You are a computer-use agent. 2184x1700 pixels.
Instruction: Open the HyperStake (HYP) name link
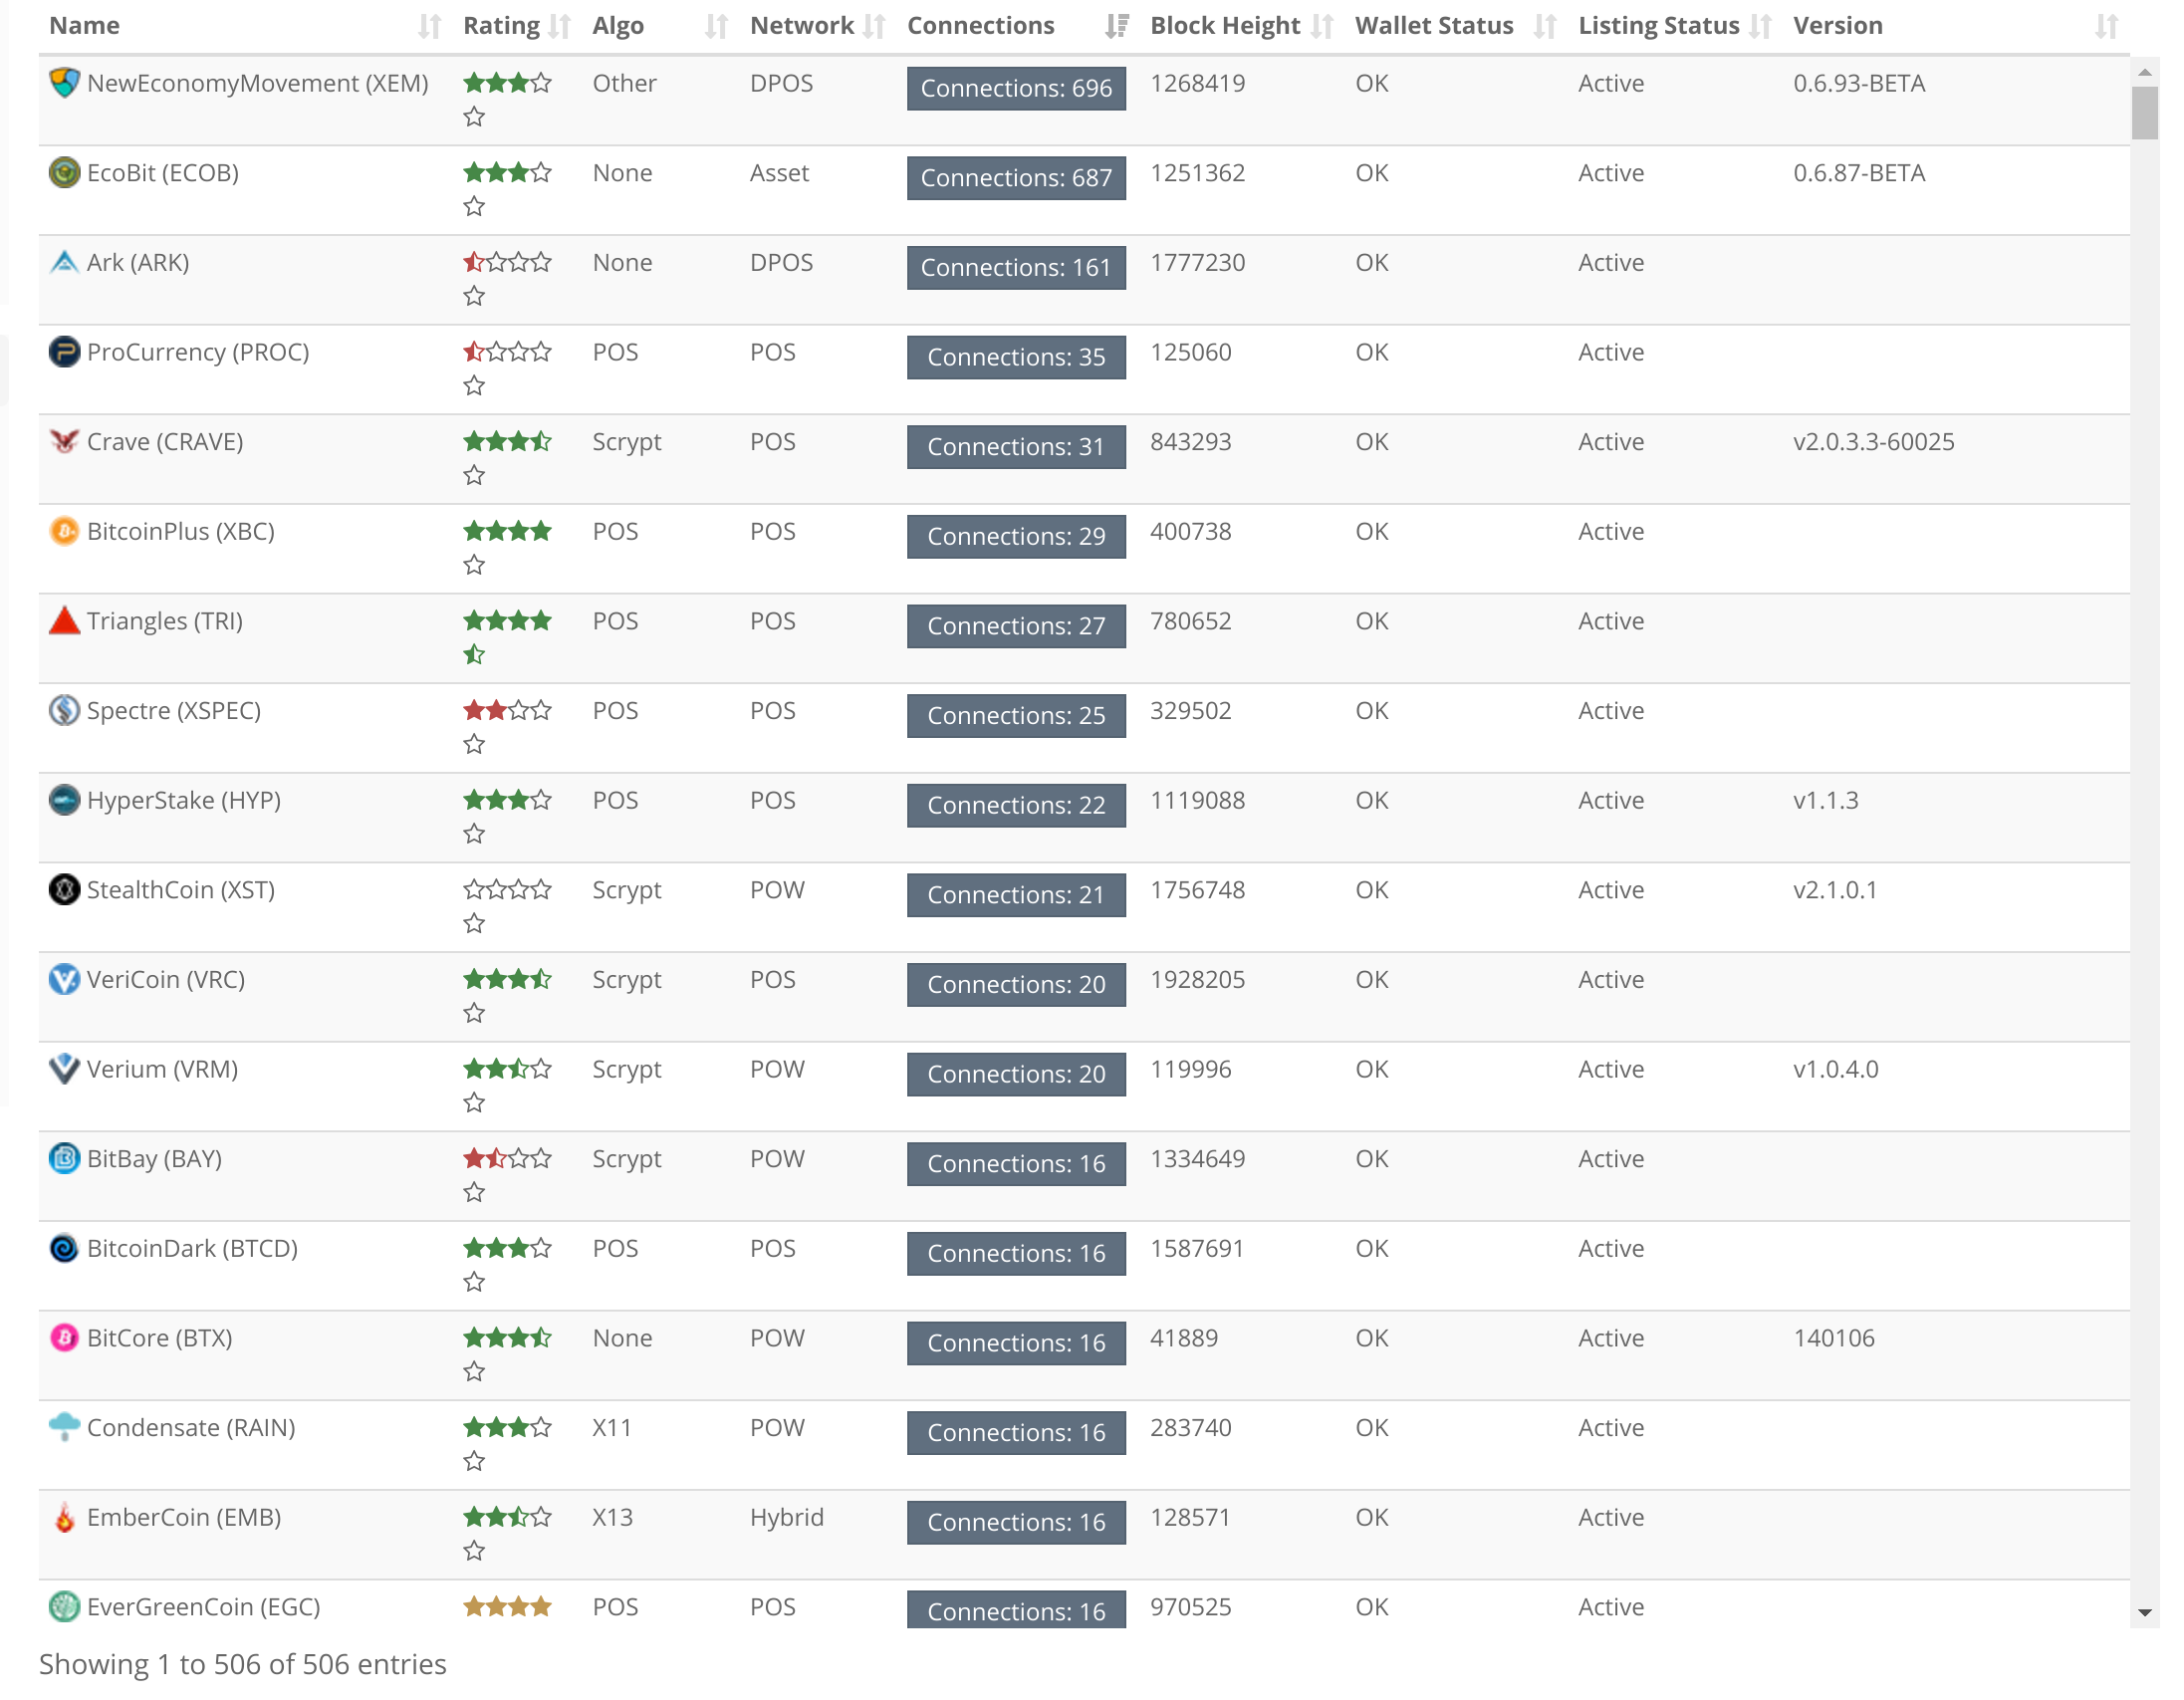(x=184, y=801)
